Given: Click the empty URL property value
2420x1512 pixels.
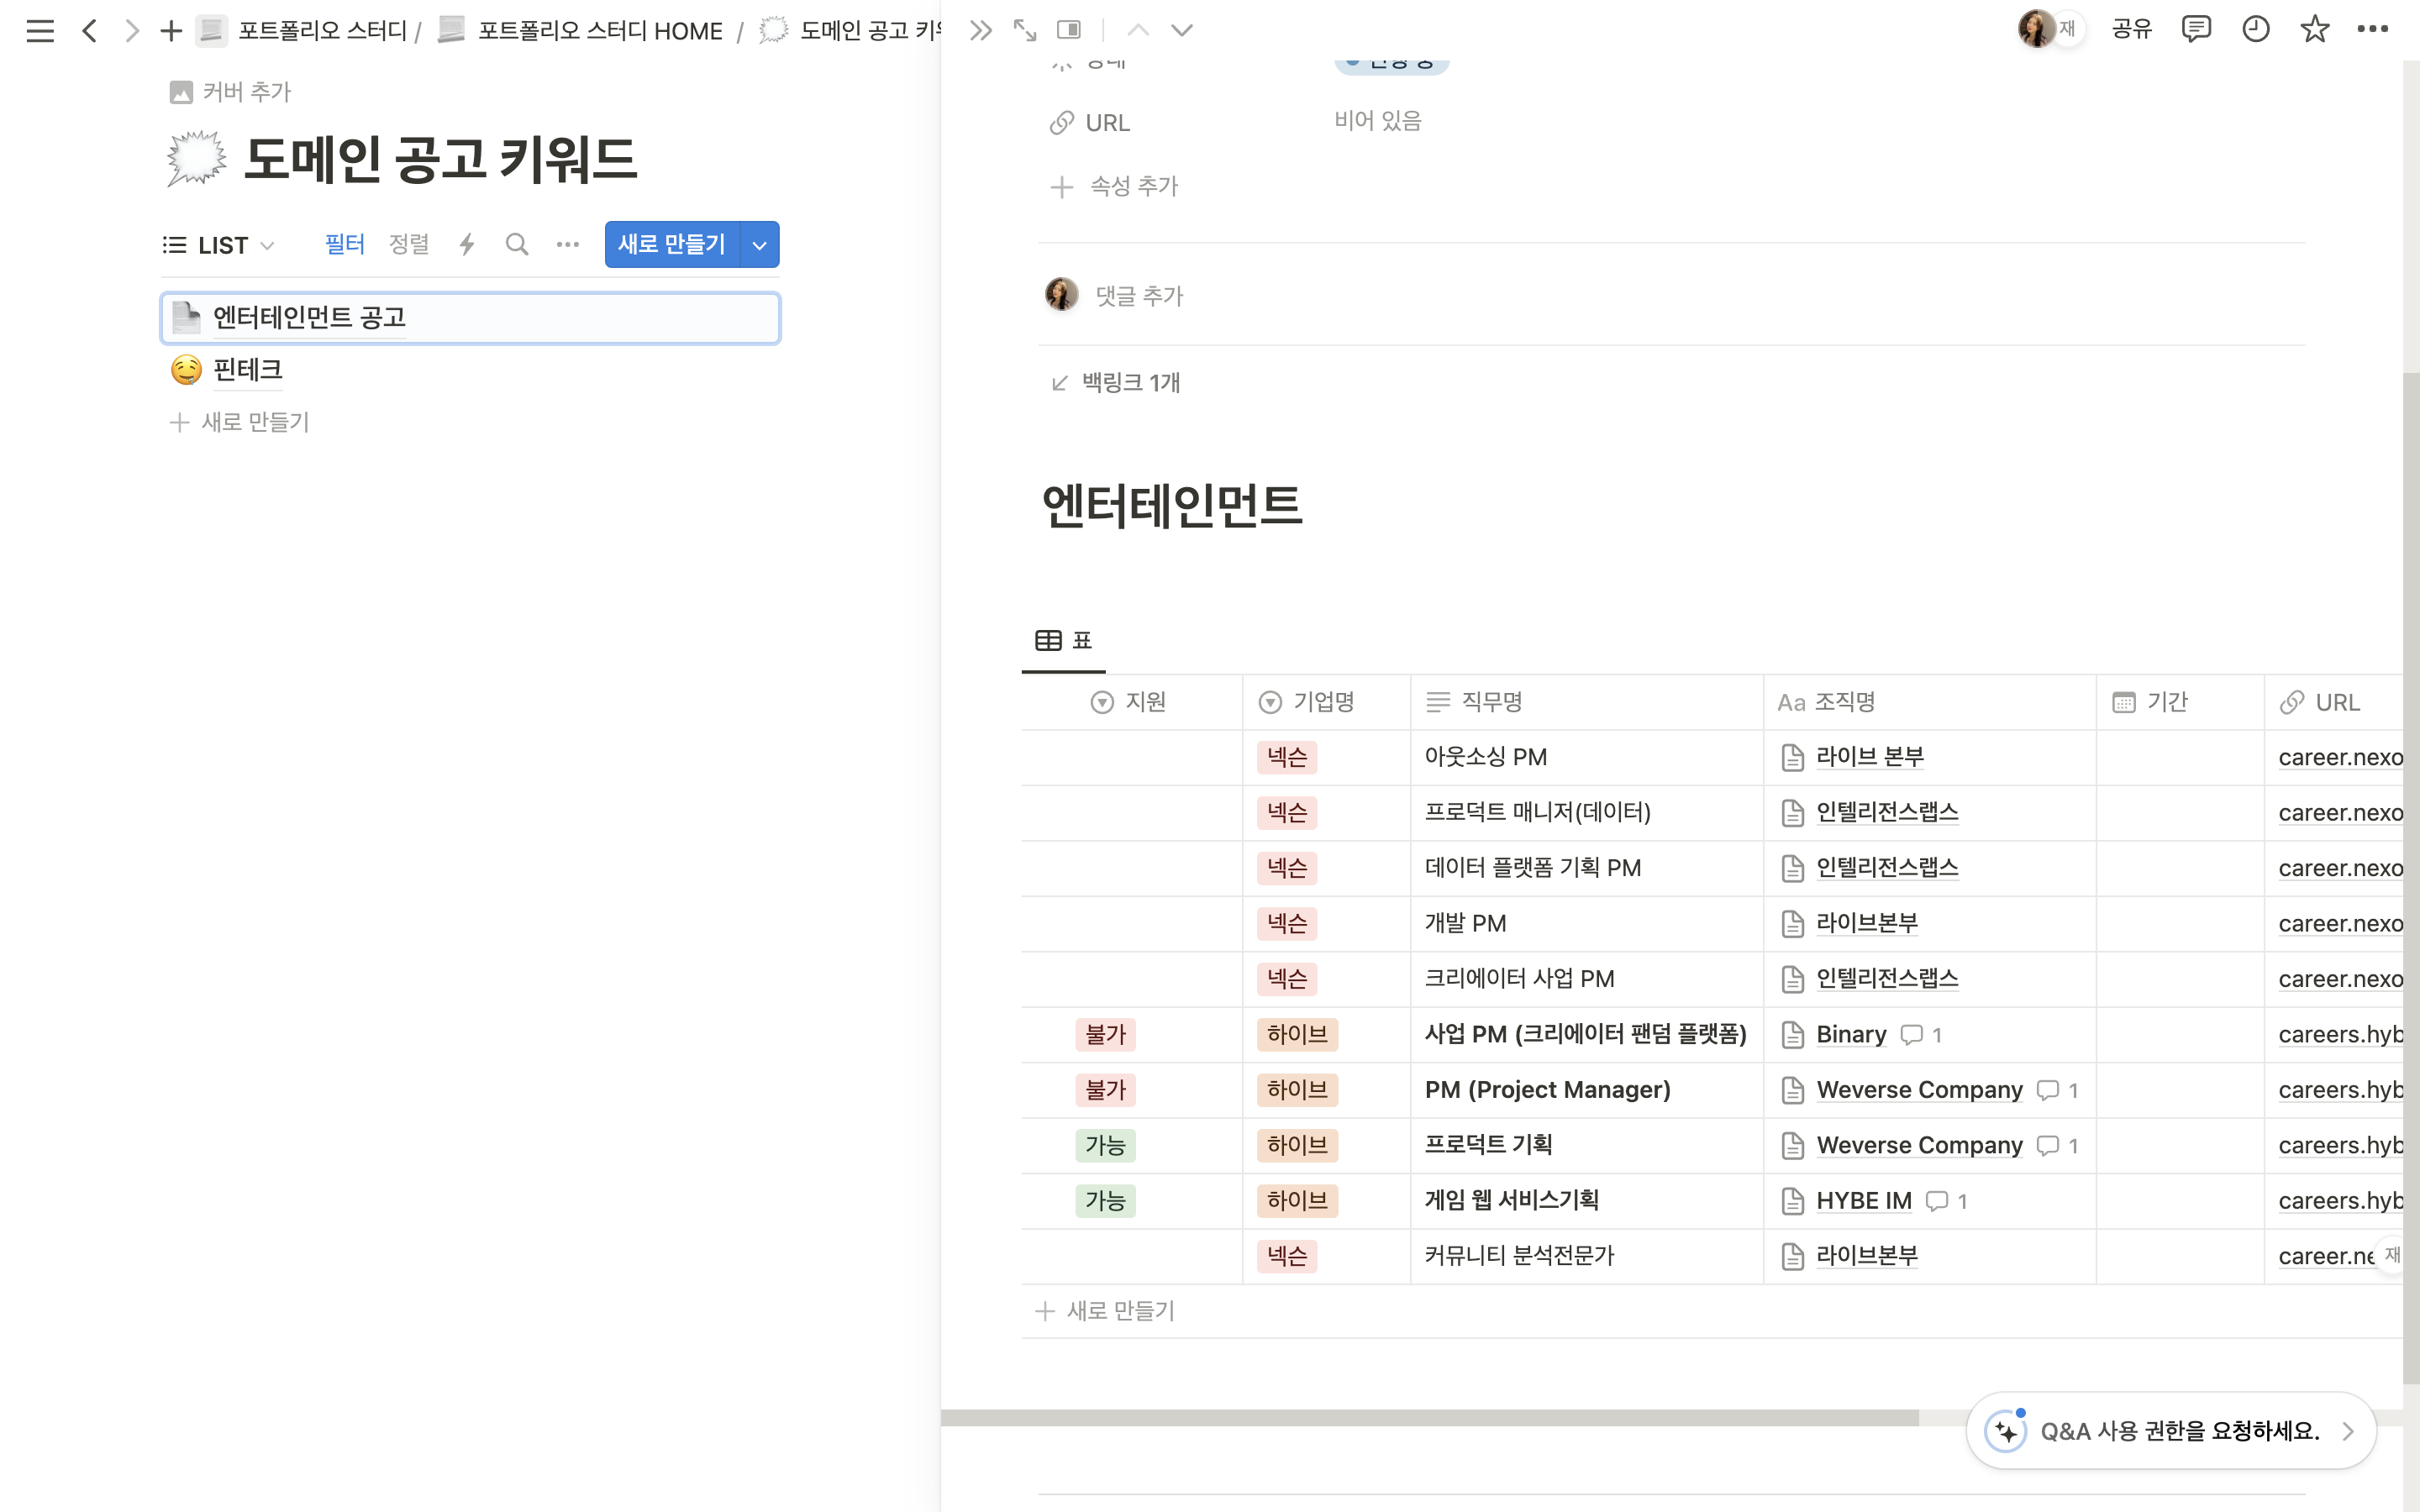Looking at the screenshot, I should [x=1378, y=122].
